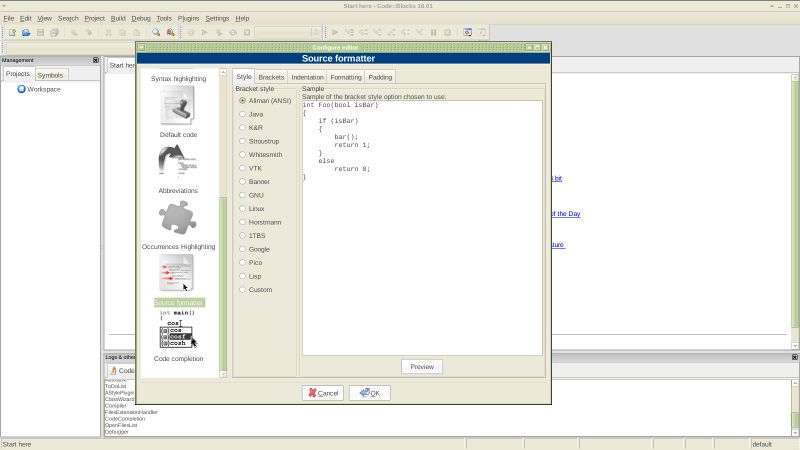Select Google bracket style
Screen dimensions: 800x450
255,249
